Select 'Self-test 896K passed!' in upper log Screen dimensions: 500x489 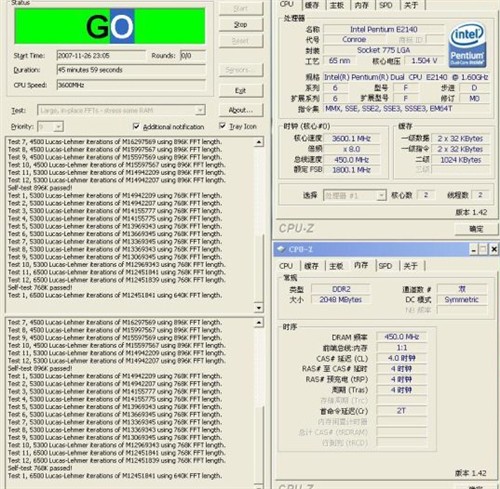coord(40,188)
